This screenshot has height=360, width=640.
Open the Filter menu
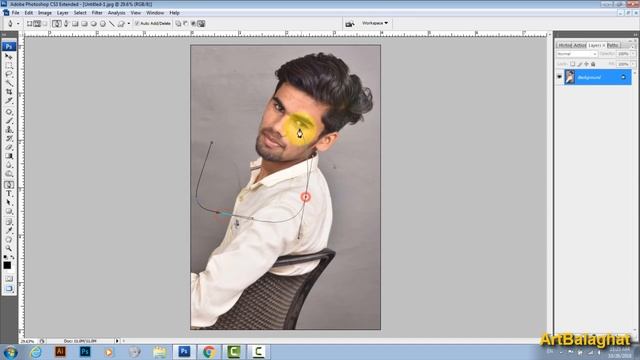point(97,13)
